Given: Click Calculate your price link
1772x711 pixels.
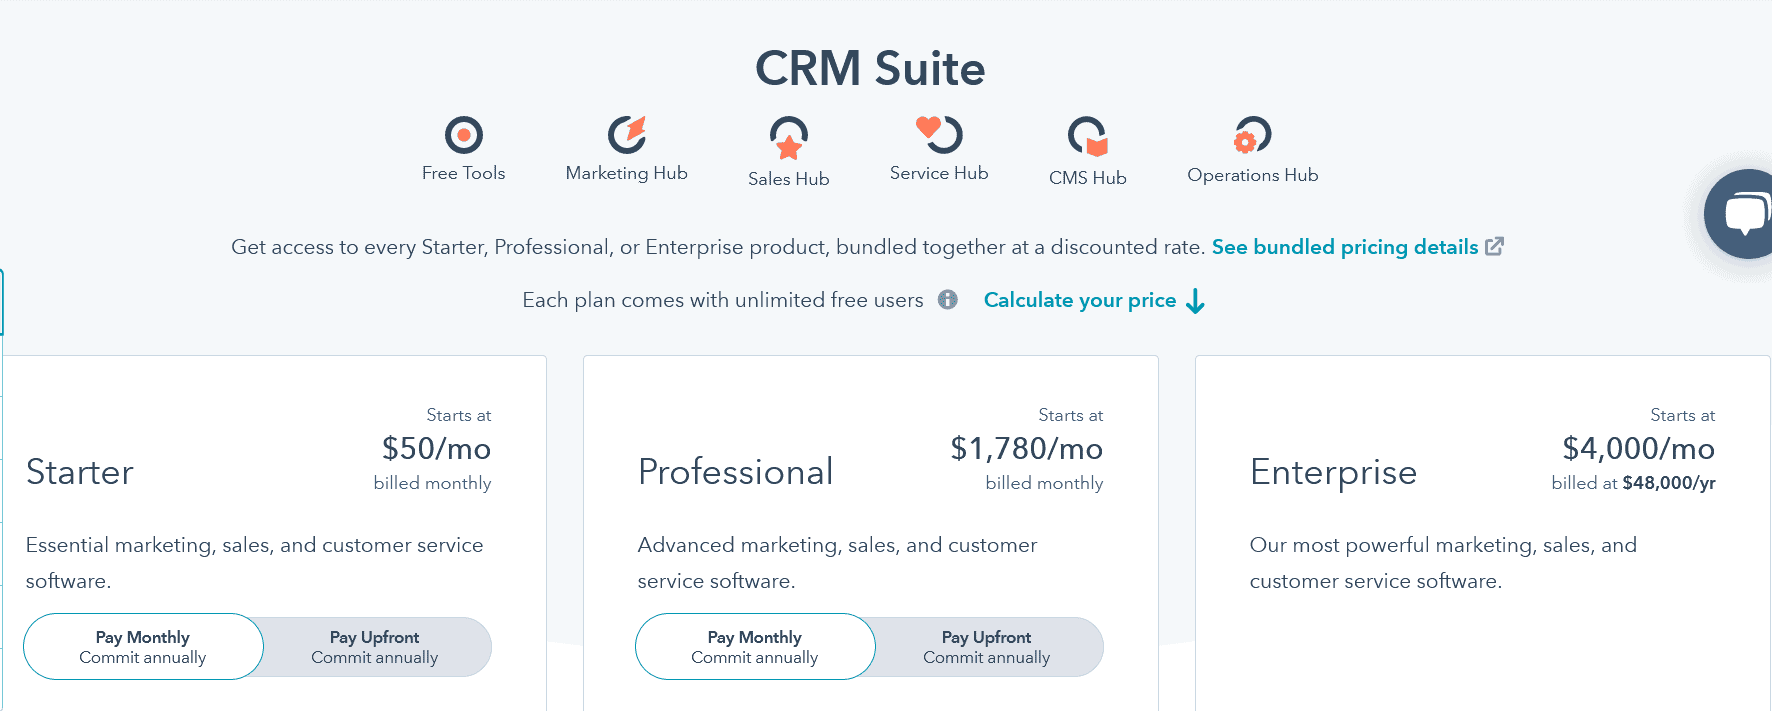Looking at the screenshot, I should 1080,300.
